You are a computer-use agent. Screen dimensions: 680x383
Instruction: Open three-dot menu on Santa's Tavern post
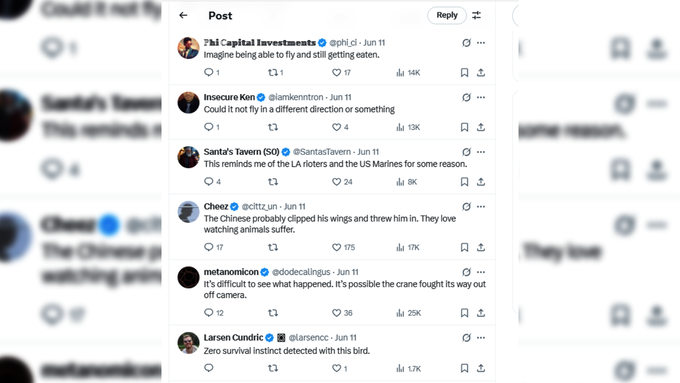click(481, 152)
